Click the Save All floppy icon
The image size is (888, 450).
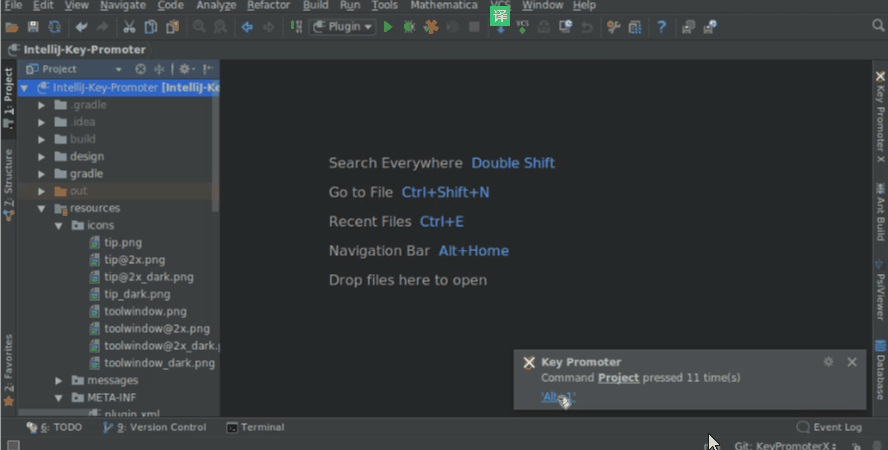coord(33,27)
